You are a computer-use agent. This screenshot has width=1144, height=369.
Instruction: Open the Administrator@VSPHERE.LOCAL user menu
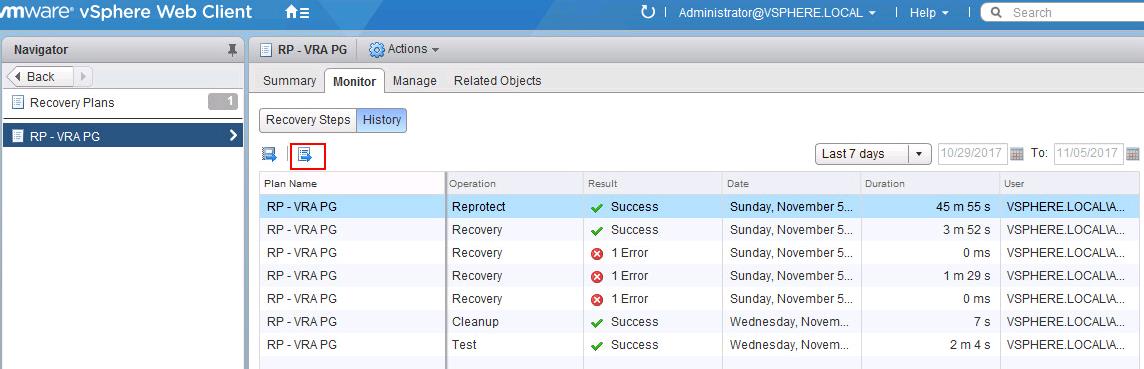coord(777,12)
